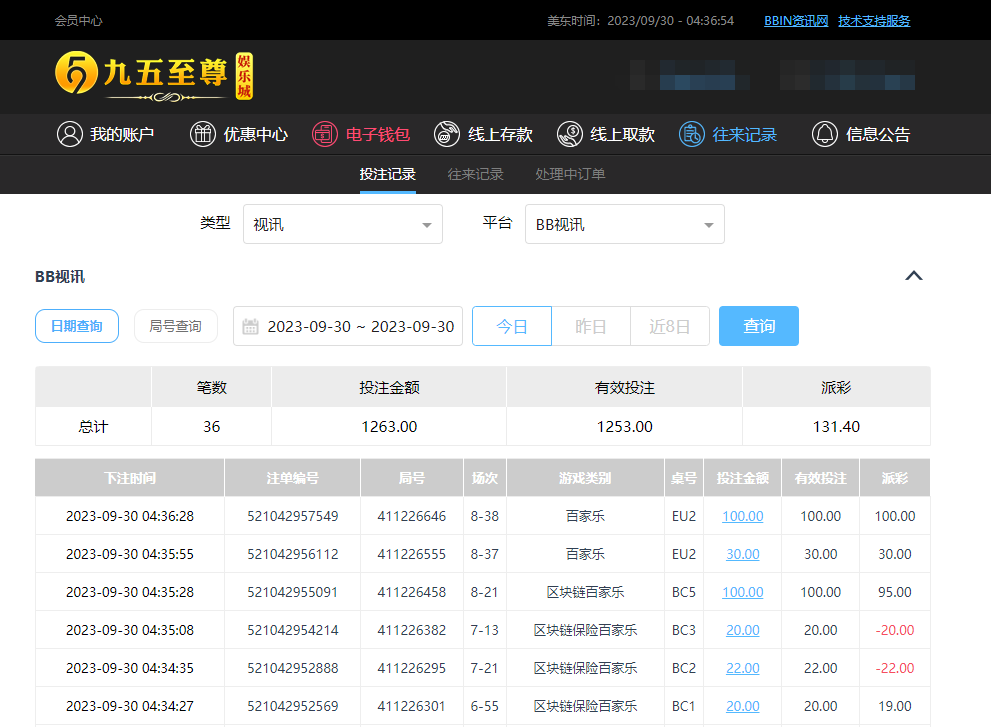Open the 处理中订单 sub-tab
Screen dimensions: 991x727
570,174
